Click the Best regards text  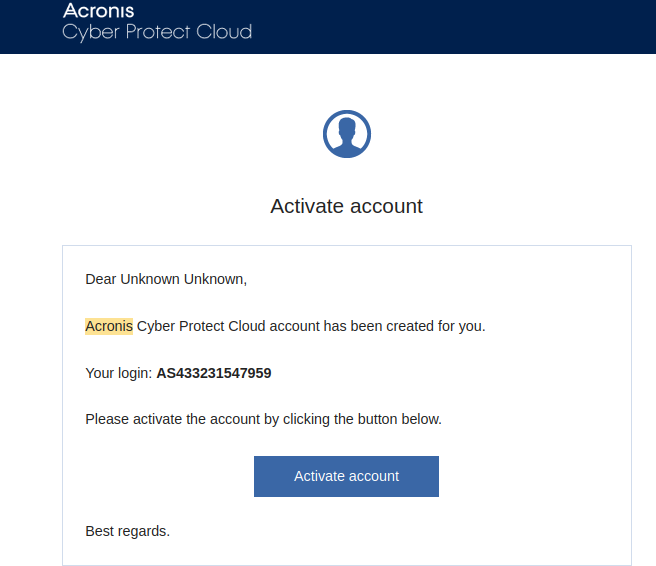tap(128, 531)
